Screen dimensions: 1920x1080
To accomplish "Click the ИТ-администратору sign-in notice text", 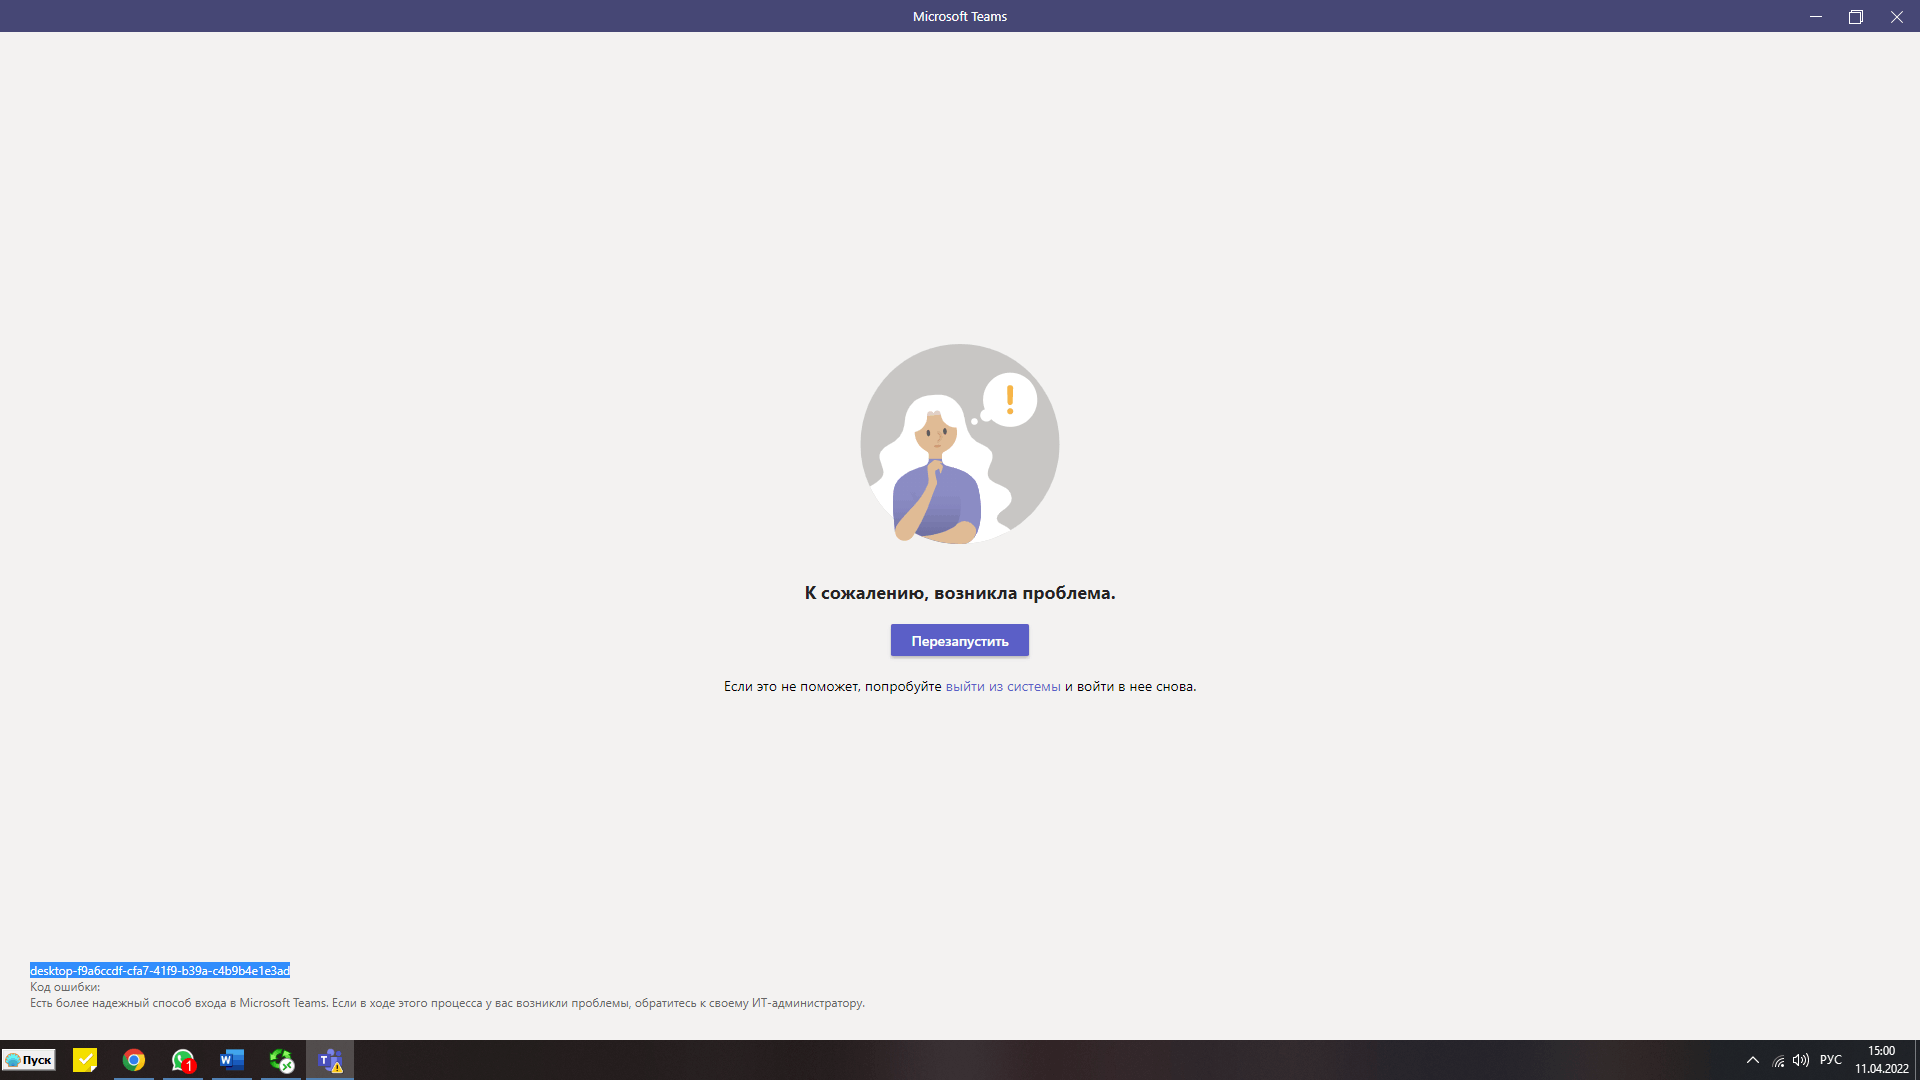I will point(447,1003).
